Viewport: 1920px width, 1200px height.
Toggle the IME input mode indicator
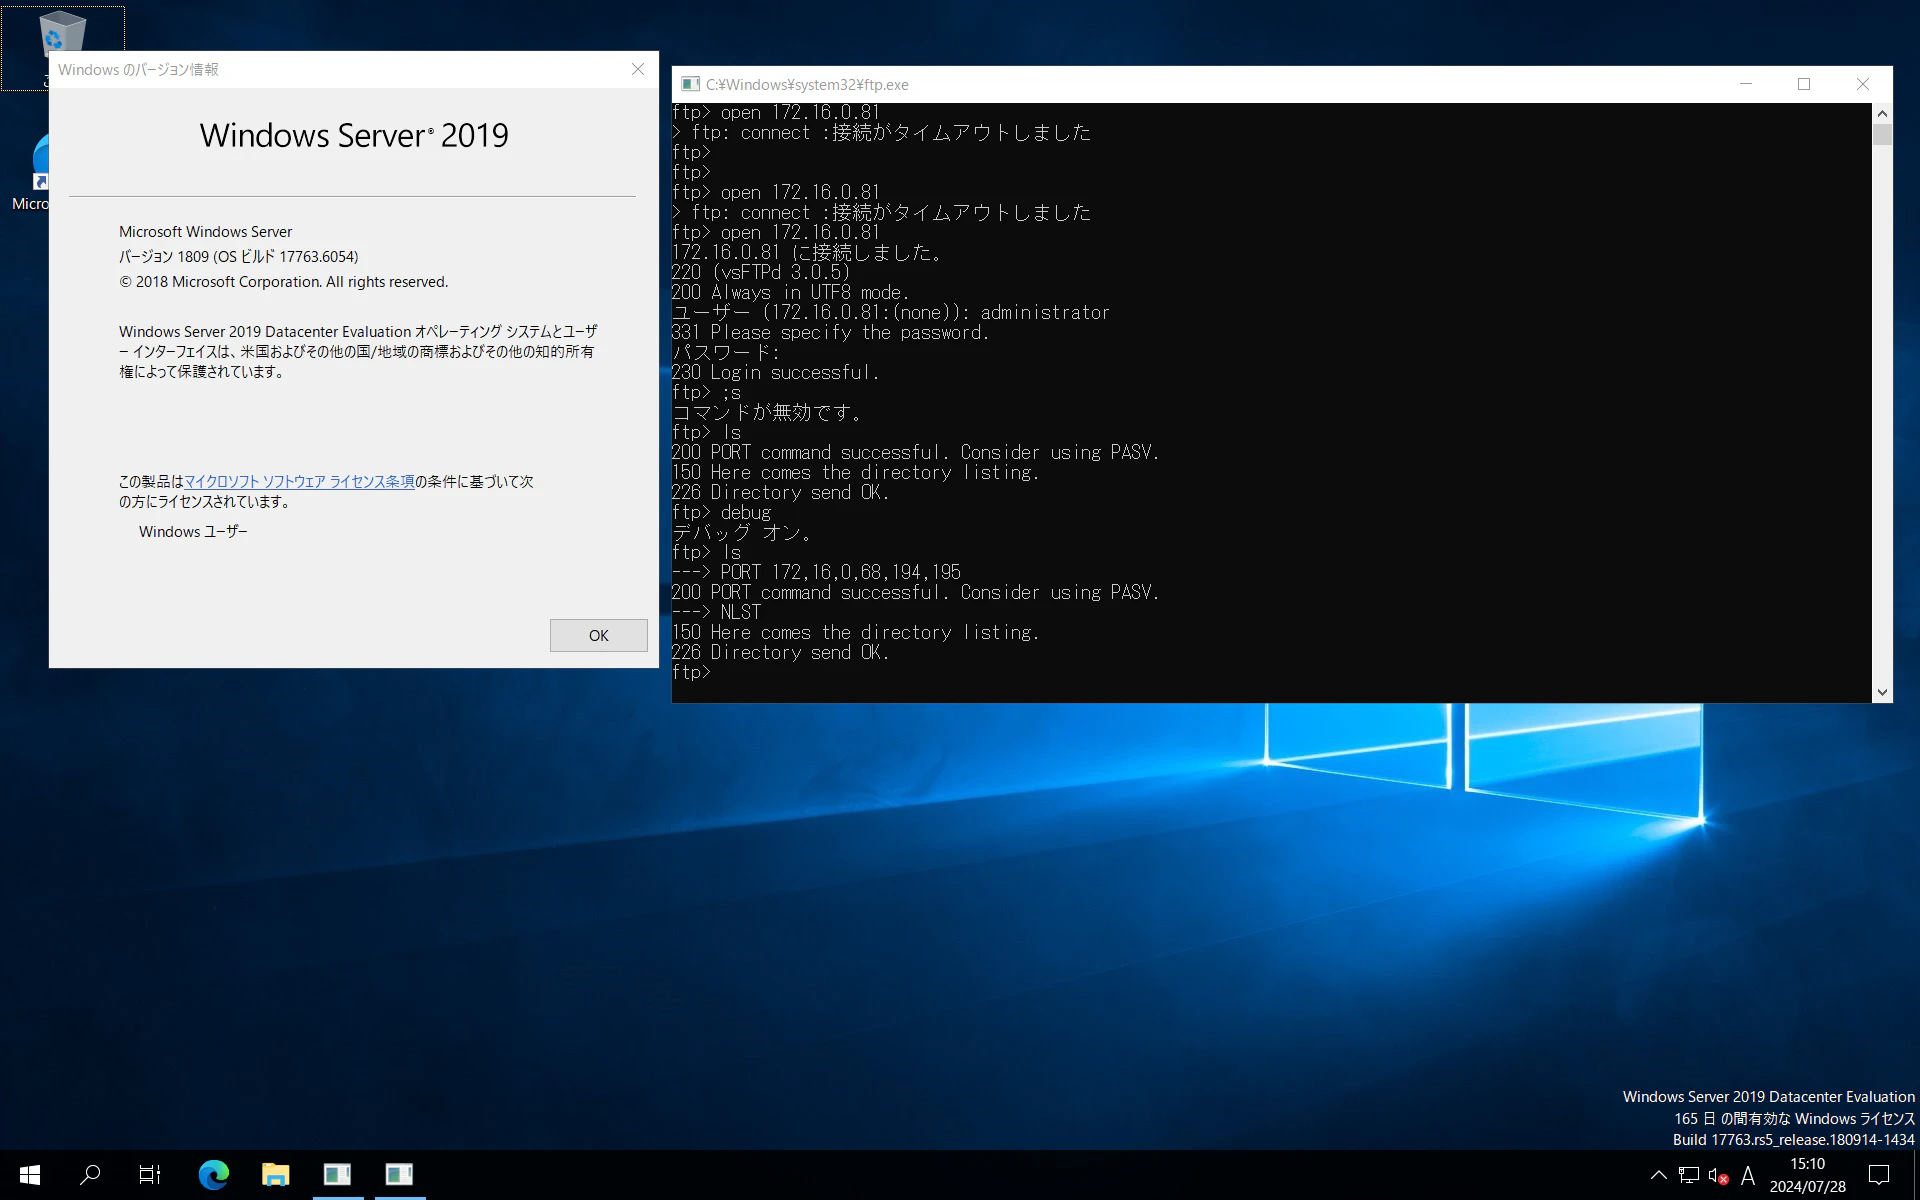[x=1748, y=1175]
